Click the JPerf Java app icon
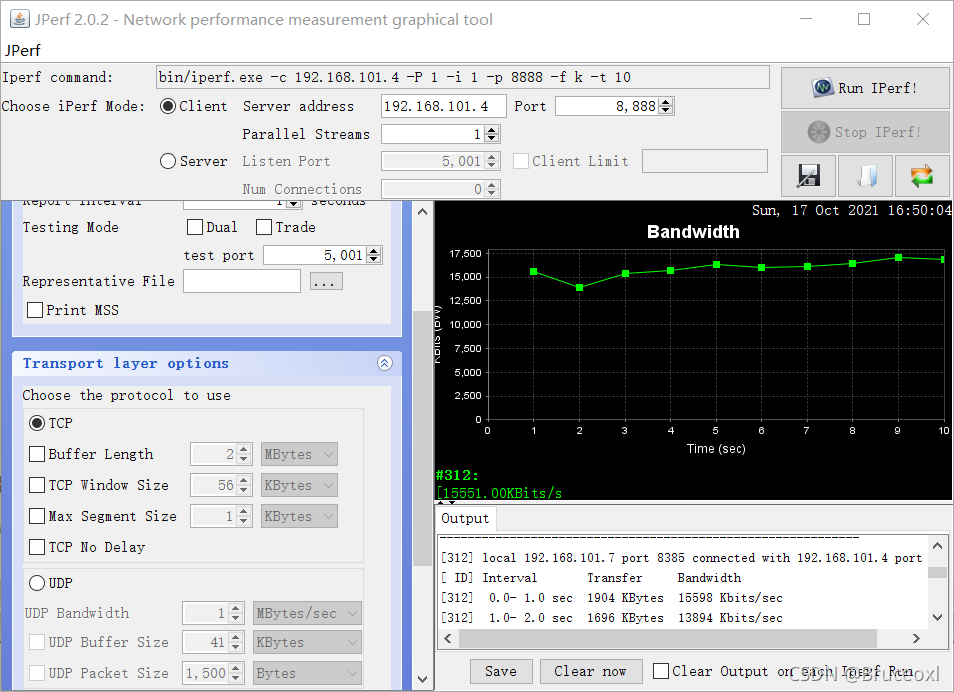Viewport: 954px width, 692px height. click(19, 19)
